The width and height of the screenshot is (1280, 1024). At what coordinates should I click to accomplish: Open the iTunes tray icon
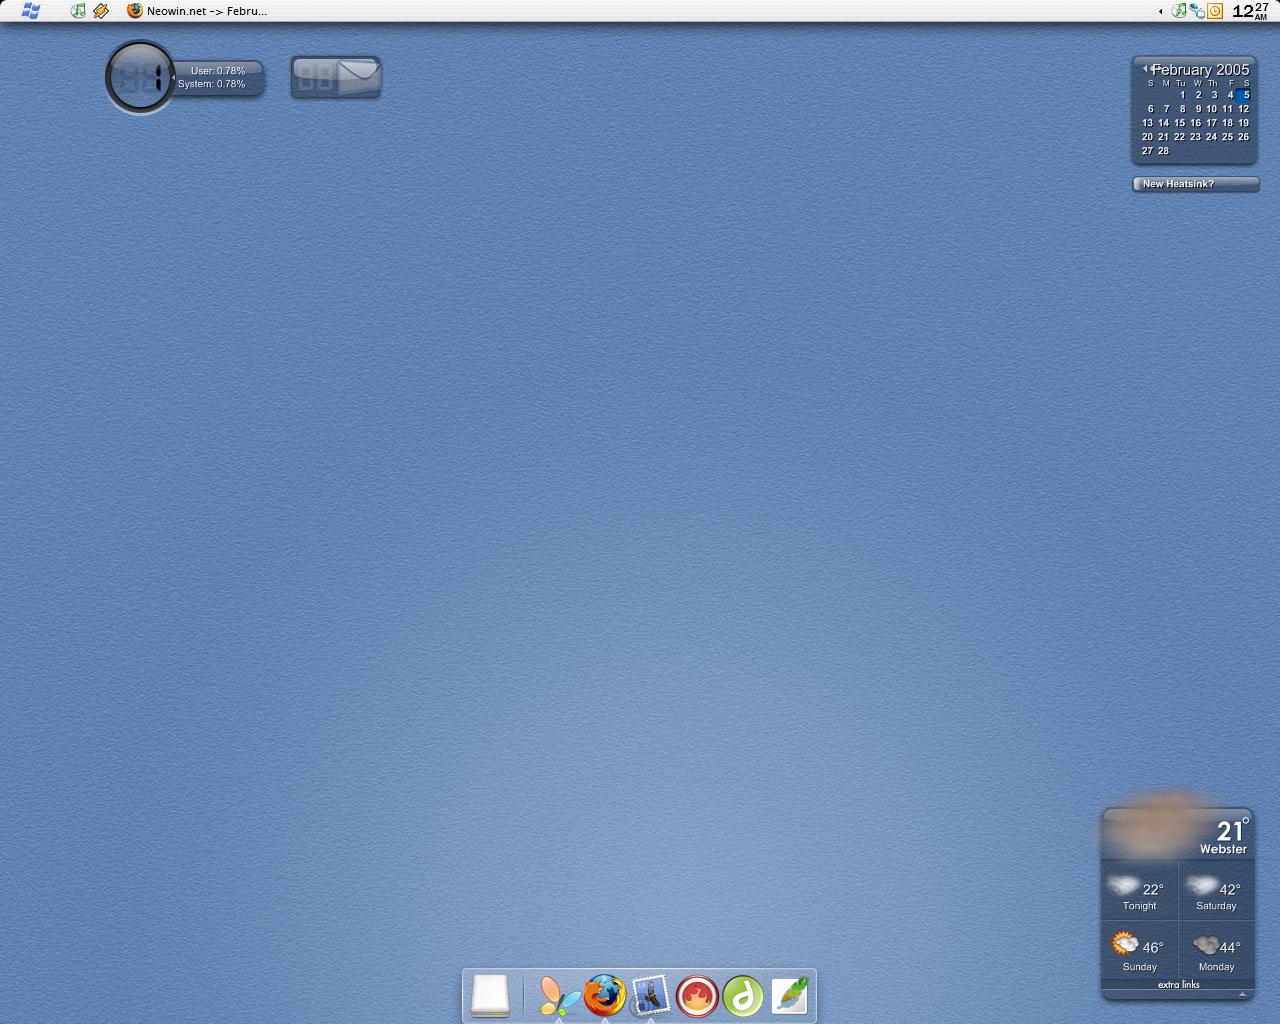tap(1179, 11)
